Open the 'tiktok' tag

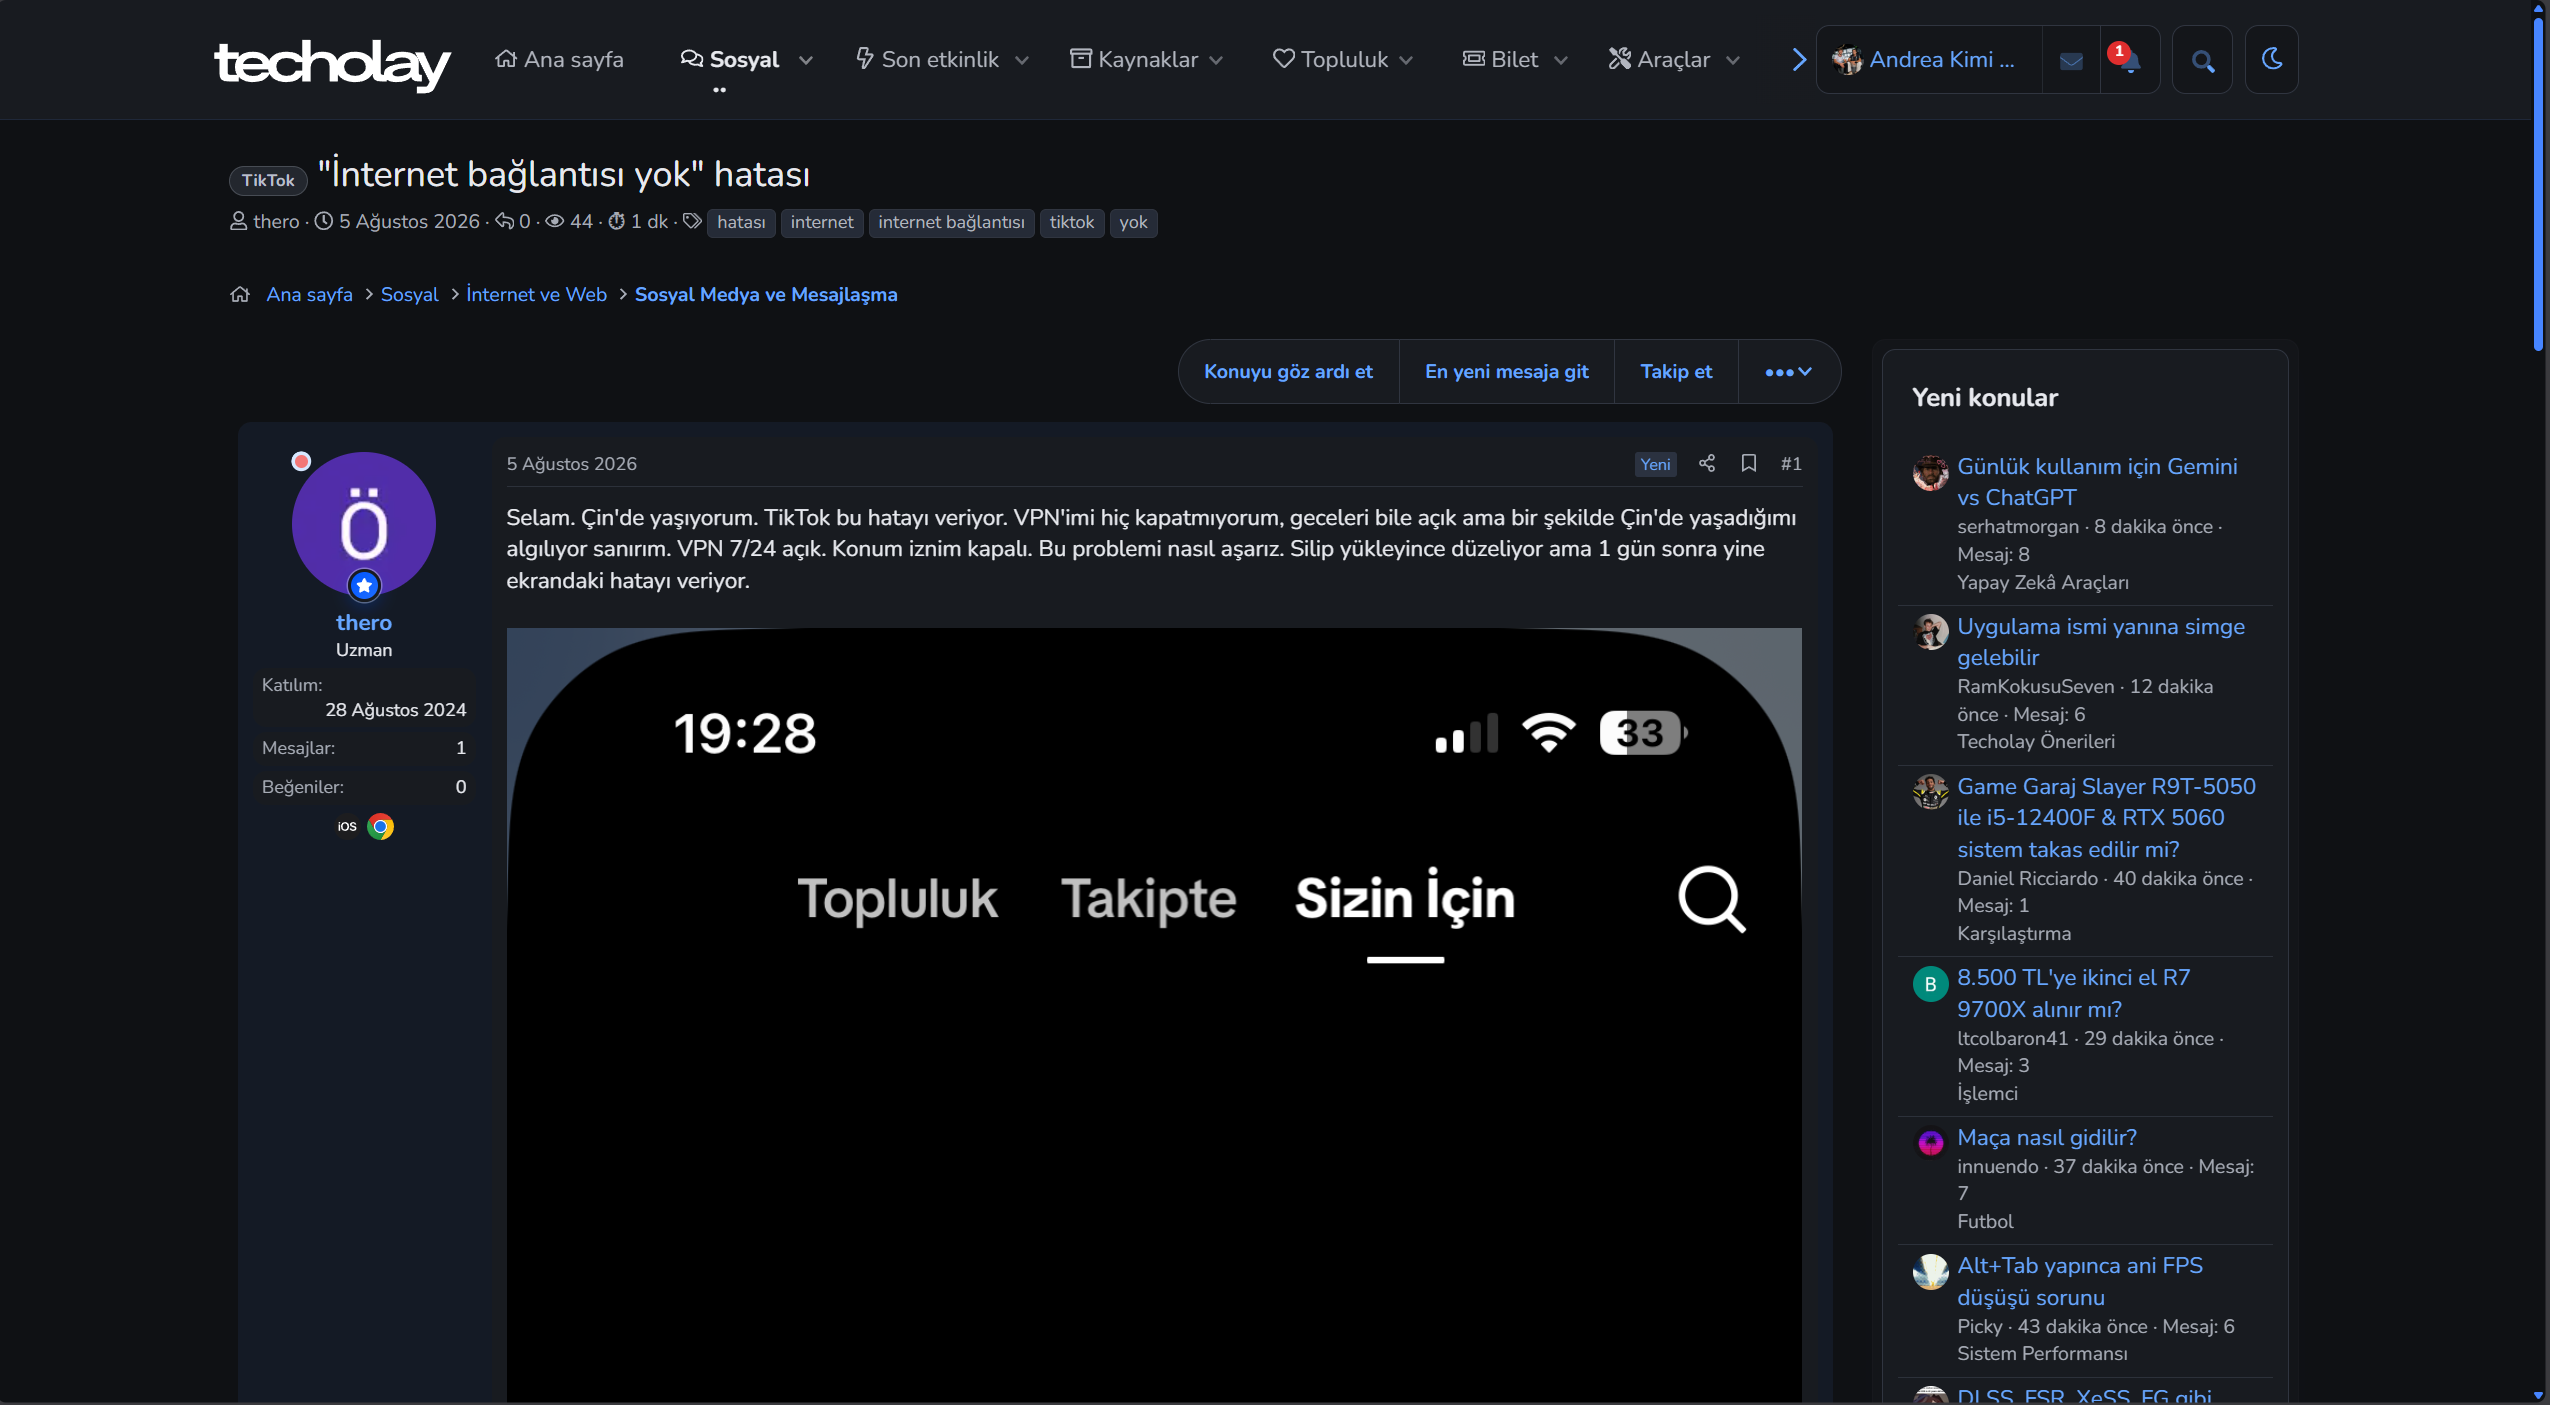1072,222
